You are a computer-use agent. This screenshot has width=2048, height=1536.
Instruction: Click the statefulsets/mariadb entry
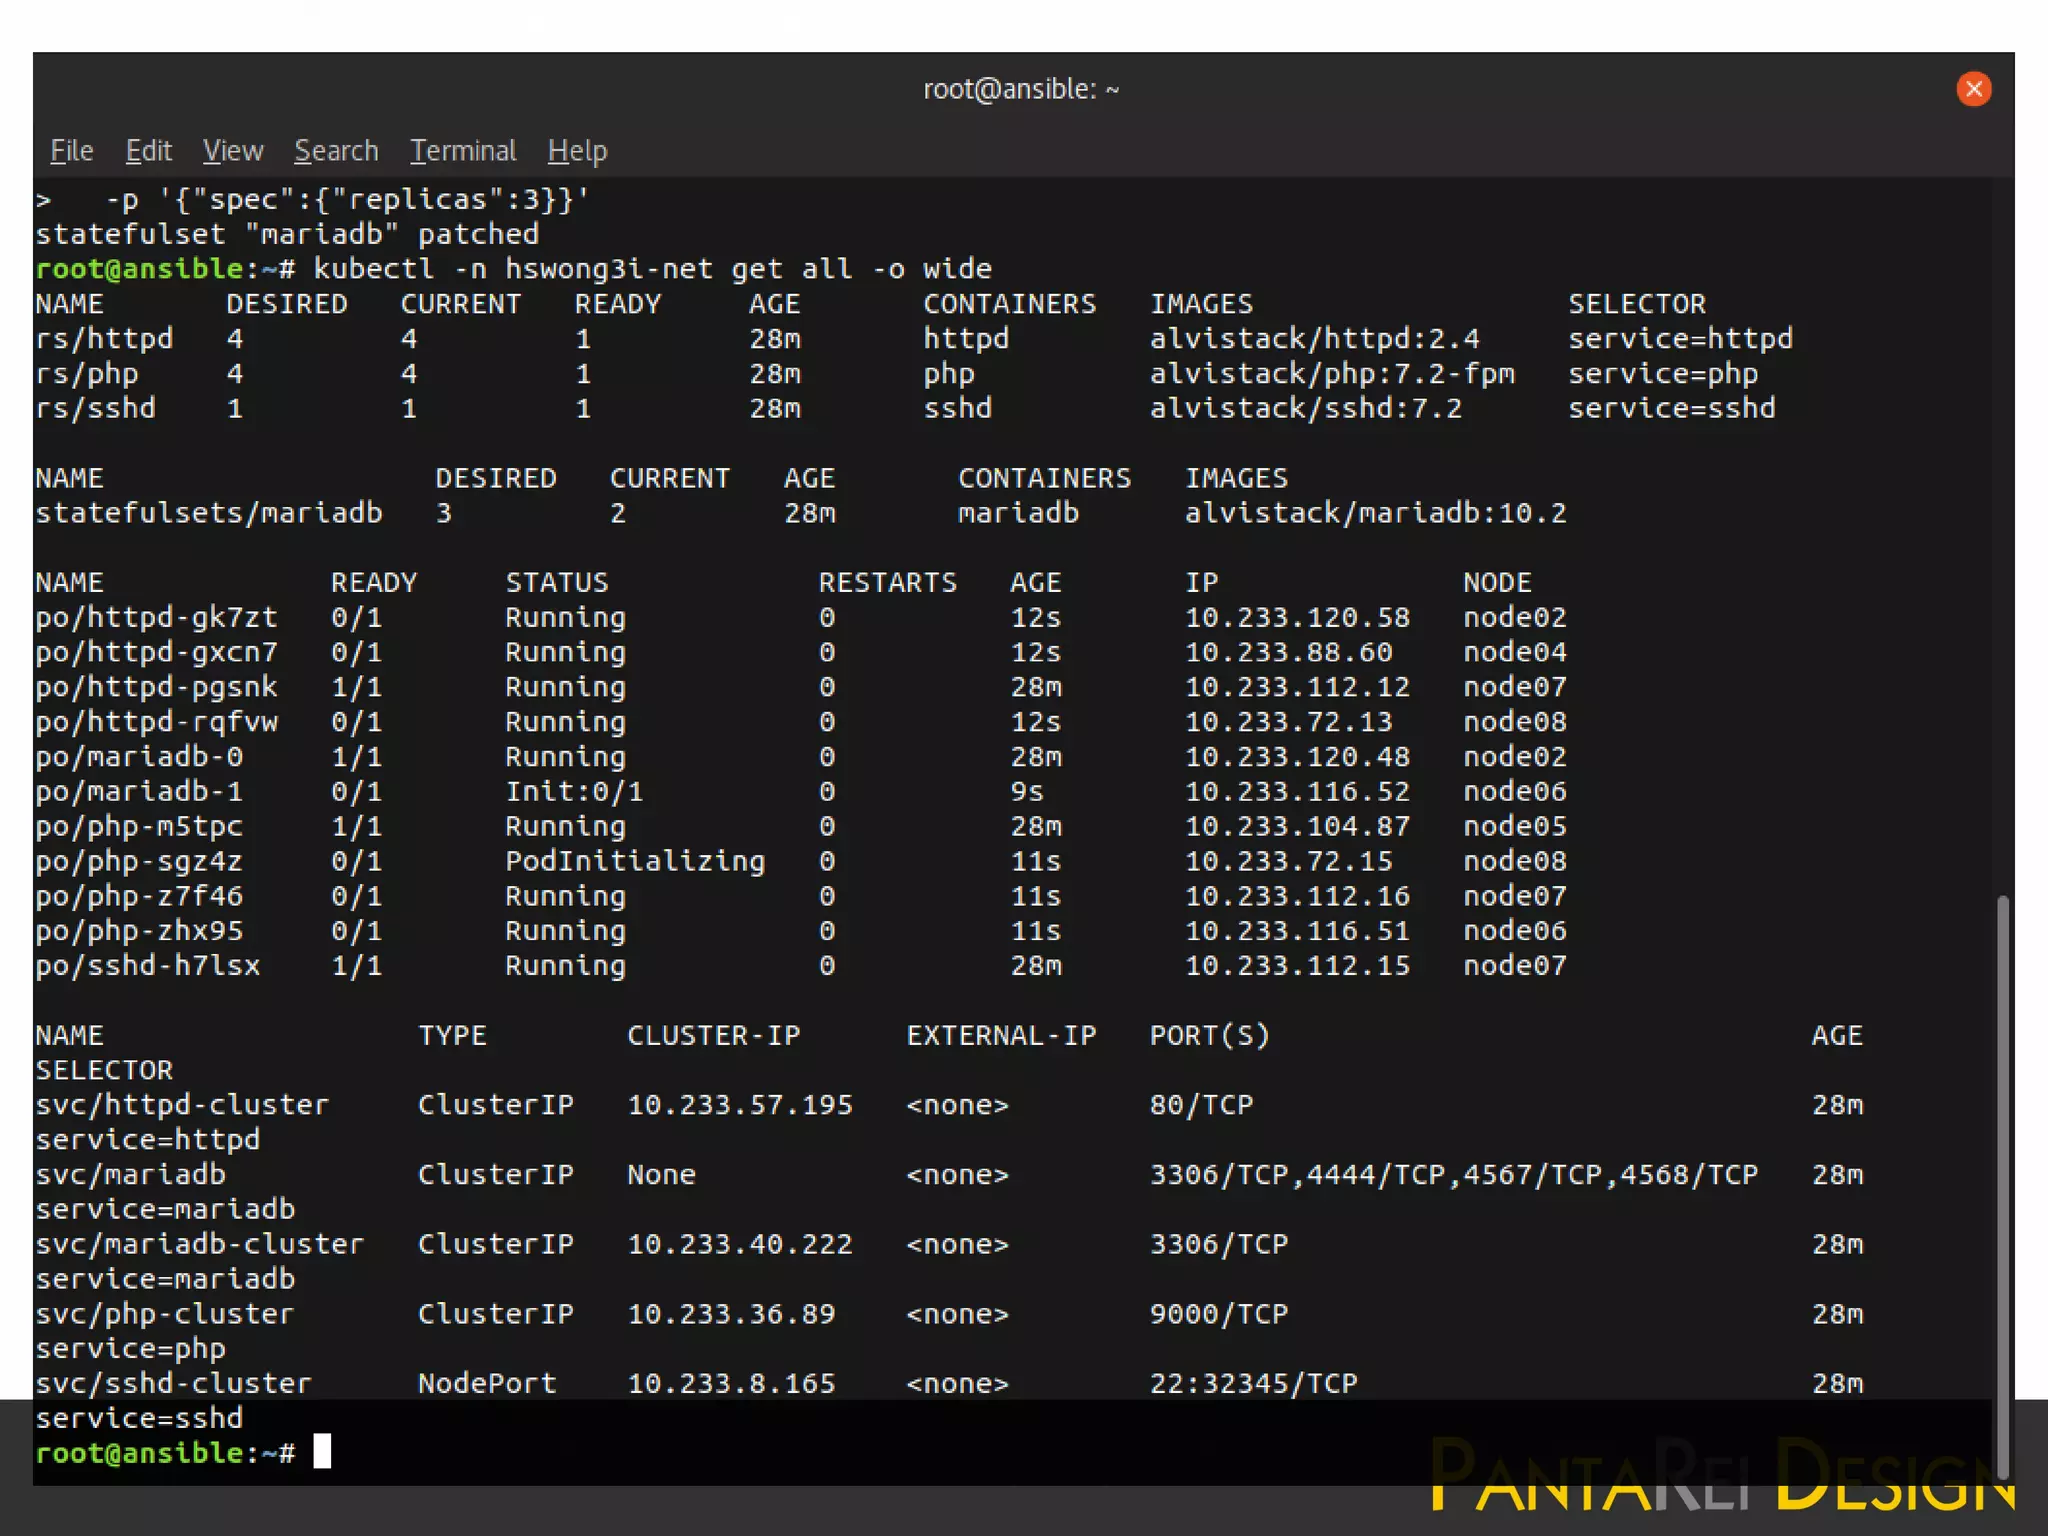(x=209, y=513)
